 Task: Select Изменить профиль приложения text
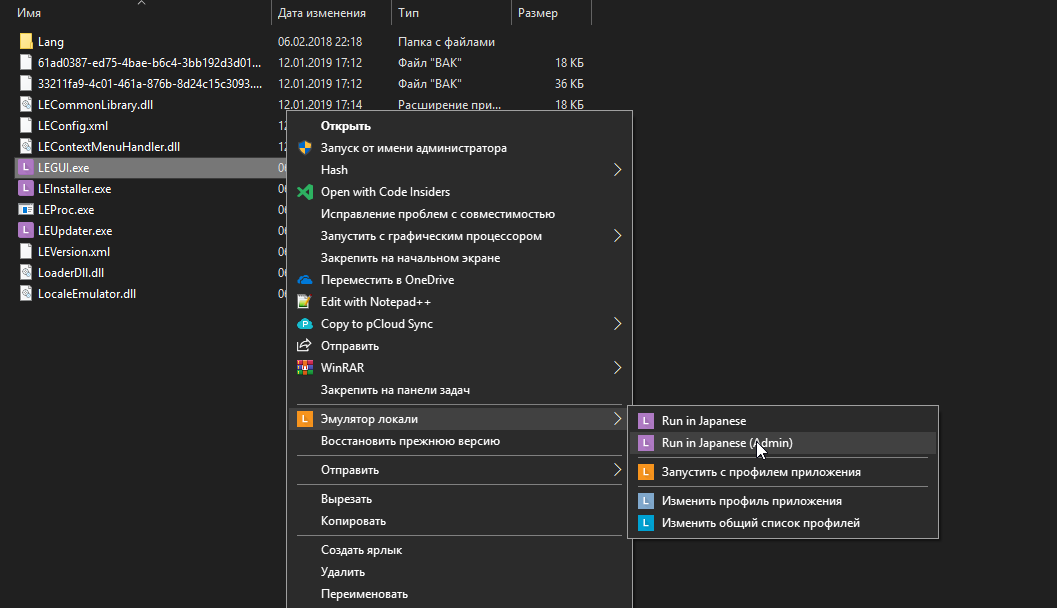point(752,501)
